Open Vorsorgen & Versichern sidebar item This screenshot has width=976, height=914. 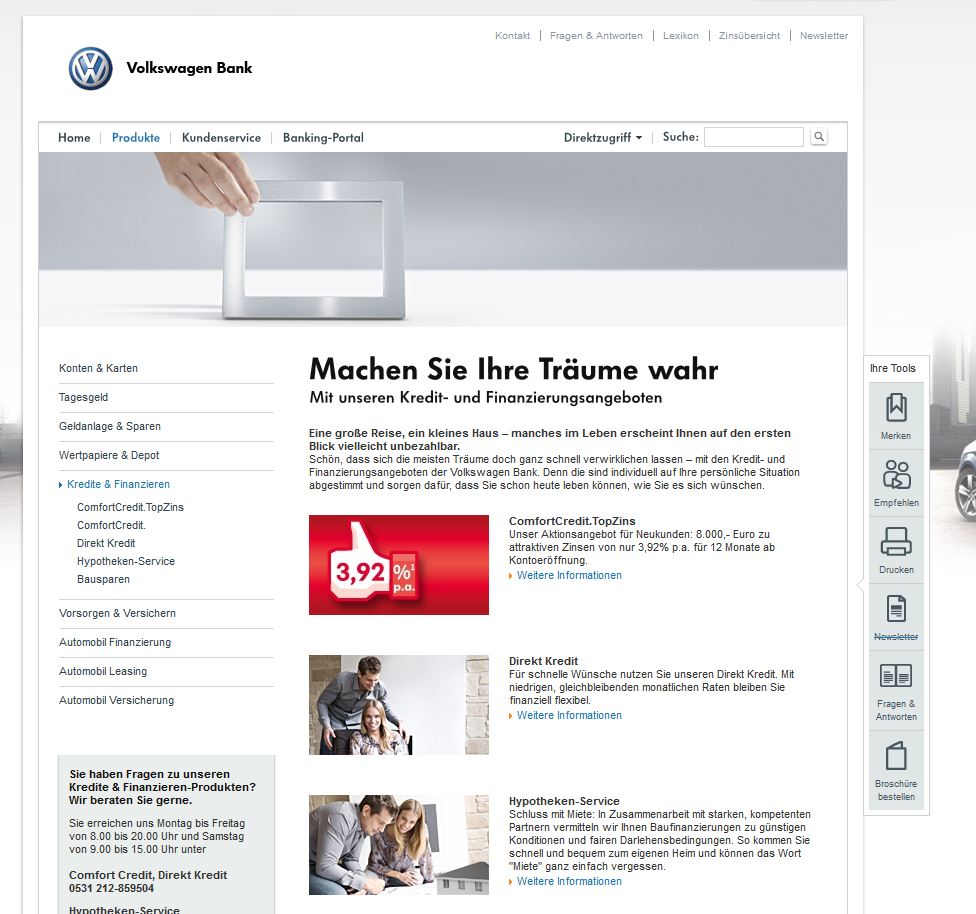(x=117, y=613)
